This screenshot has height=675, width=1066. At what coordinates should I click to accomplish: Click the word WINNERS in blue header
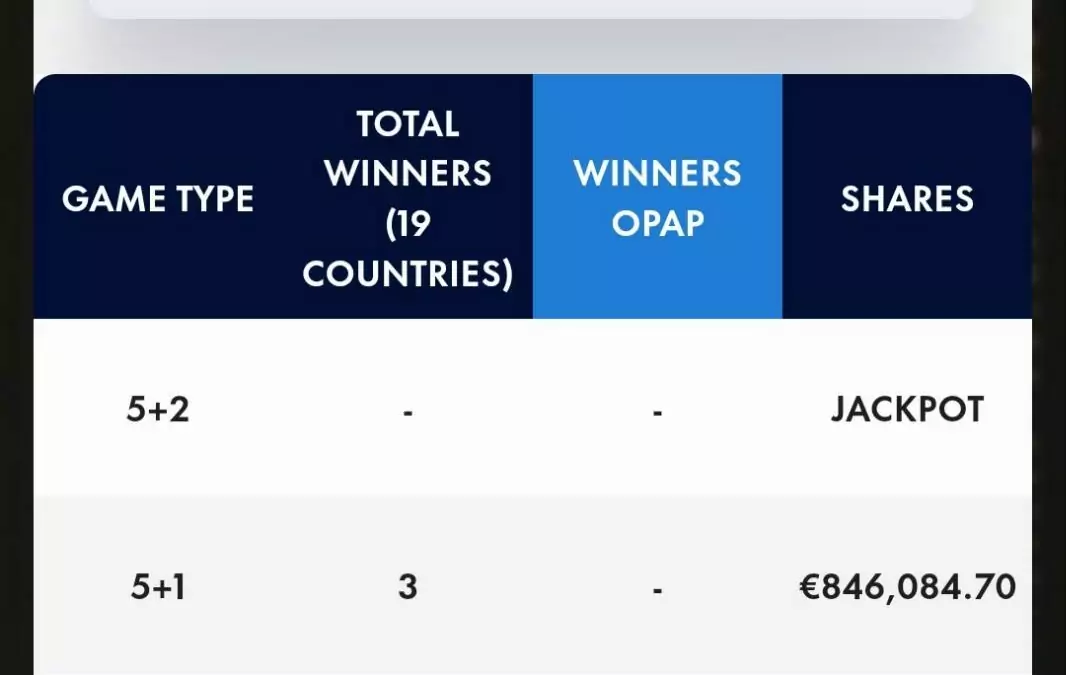[657, 174]
